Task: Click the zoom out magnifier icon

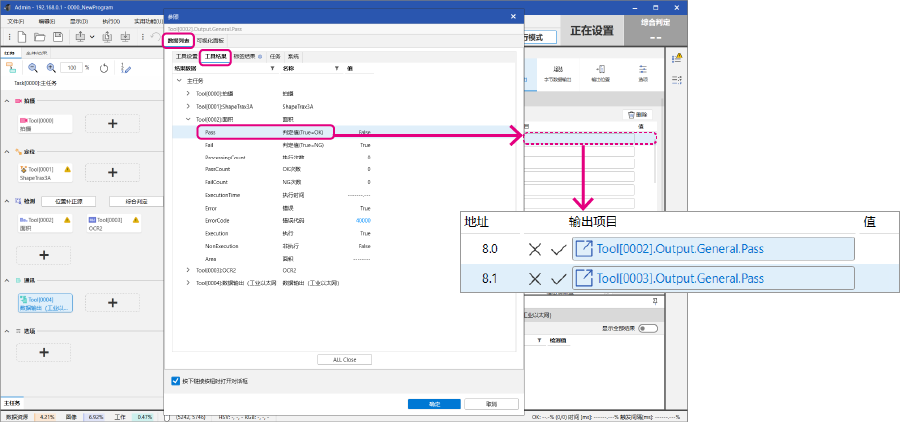Action: tap(32, 68)
